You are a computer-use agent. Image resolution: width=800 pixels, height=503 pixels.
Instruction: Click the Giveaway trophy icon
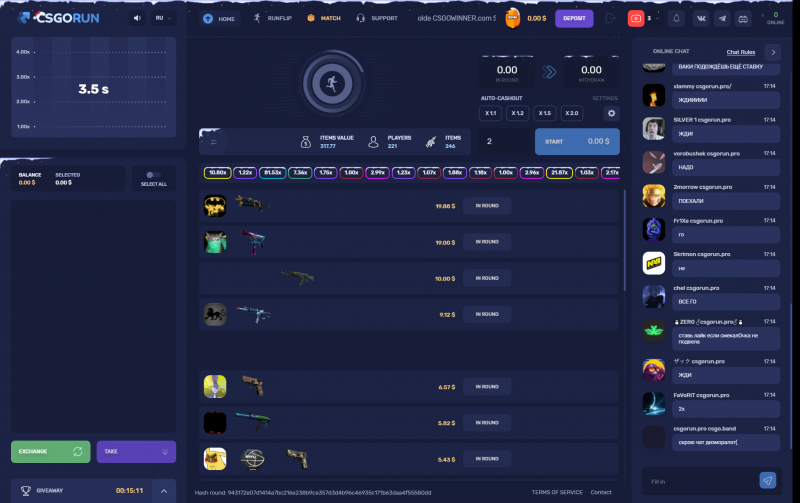coord(26,491)
